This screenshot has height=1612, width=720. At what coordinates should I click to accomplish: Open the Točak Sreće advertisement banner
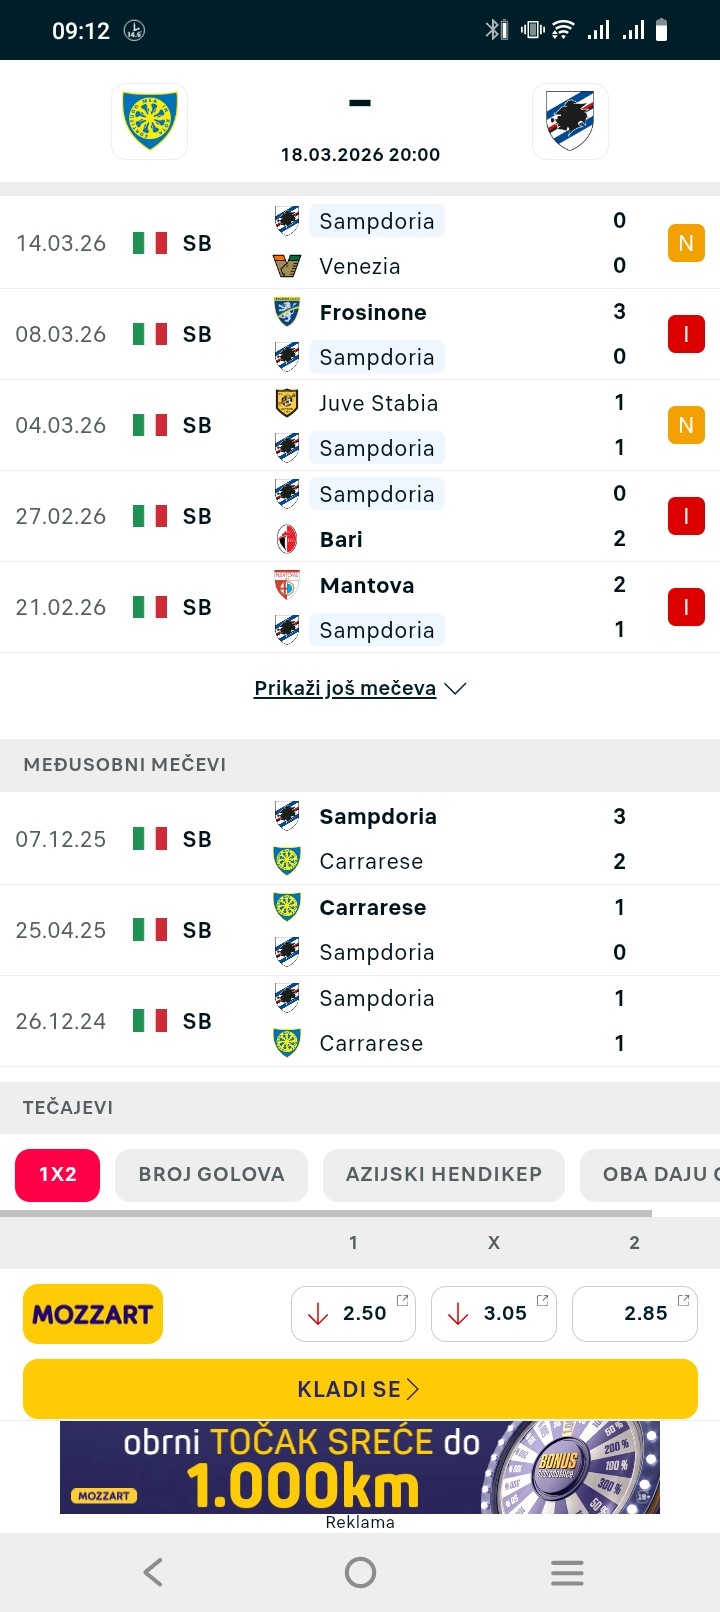[360, 1467]
